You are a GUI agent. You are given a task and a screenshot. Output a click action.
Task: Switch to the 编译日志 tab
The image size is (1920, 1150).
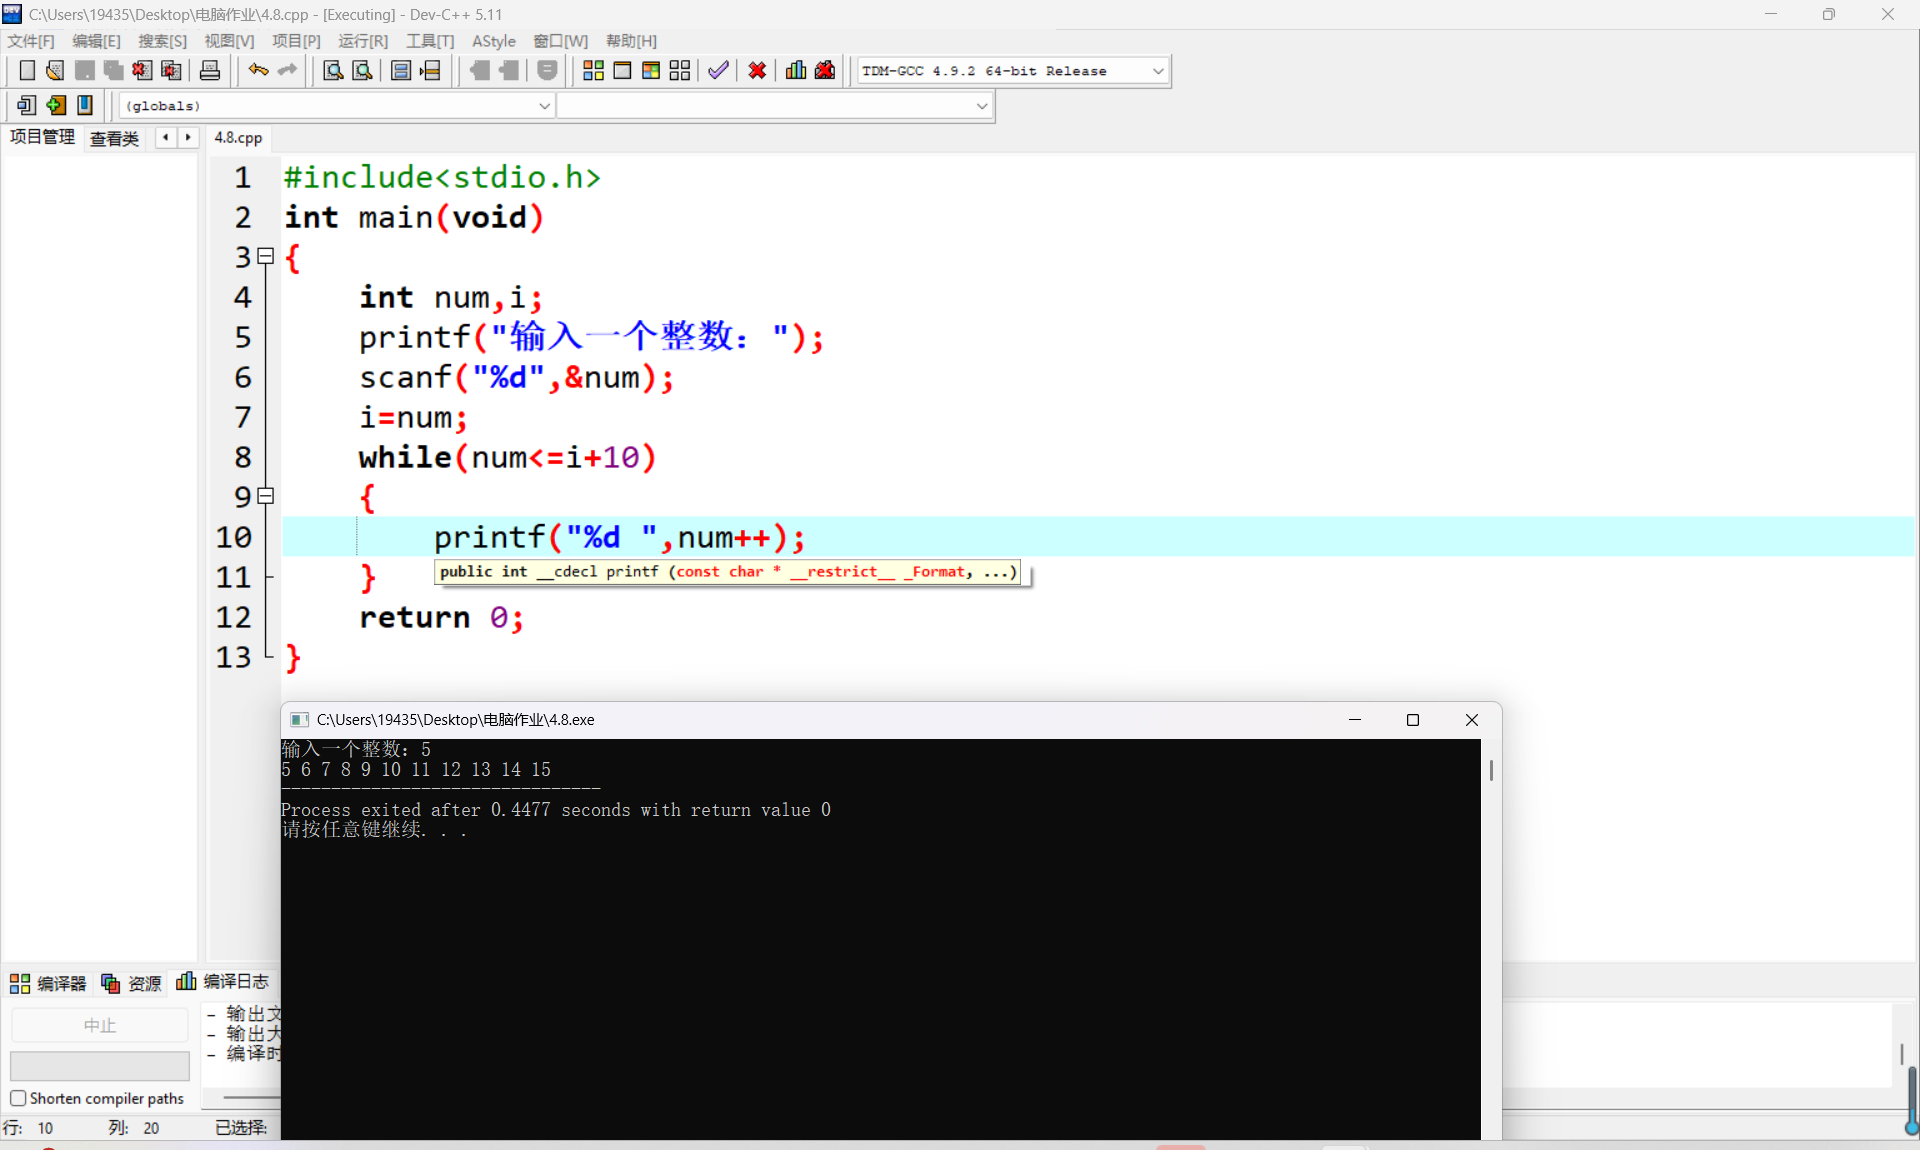point(224,982)
